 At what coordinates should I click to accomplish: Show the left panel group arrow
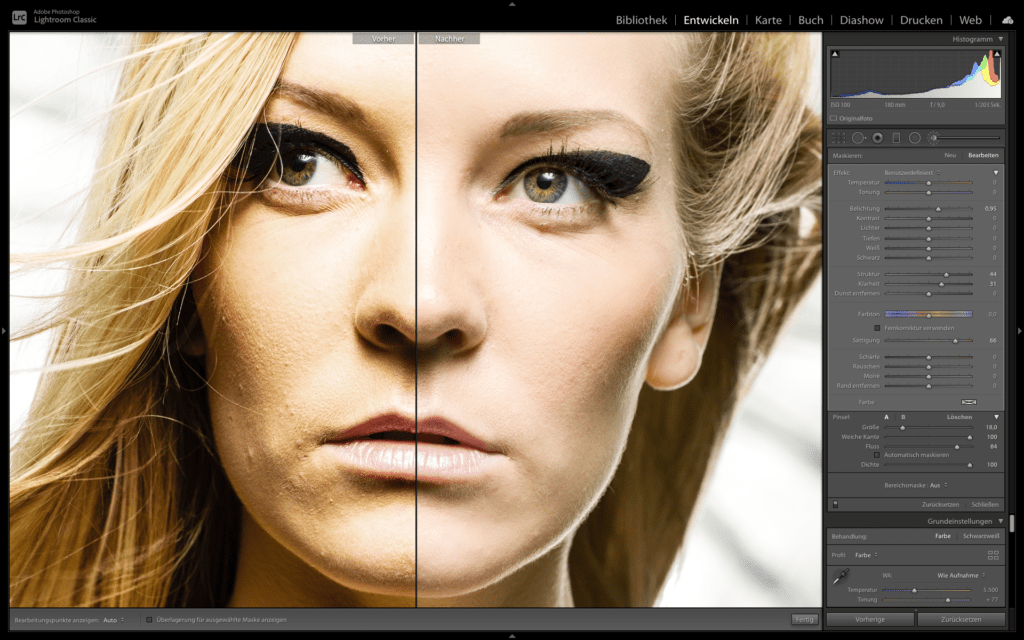point(4,331)
